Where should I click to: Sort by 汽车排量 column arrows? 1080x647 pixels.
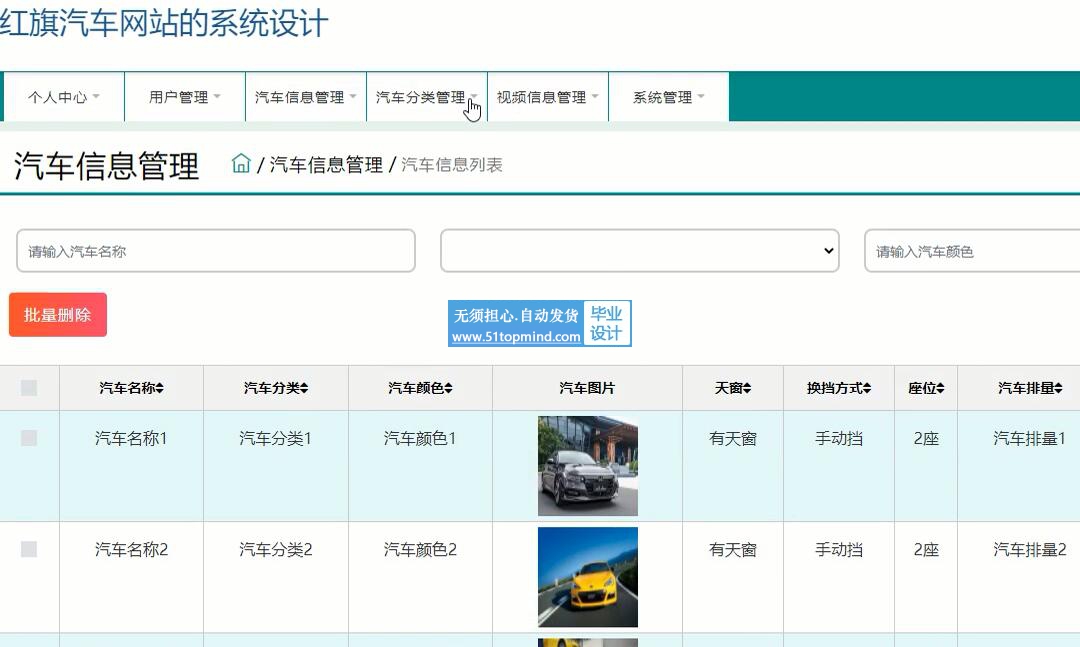tap(1058, 389)
